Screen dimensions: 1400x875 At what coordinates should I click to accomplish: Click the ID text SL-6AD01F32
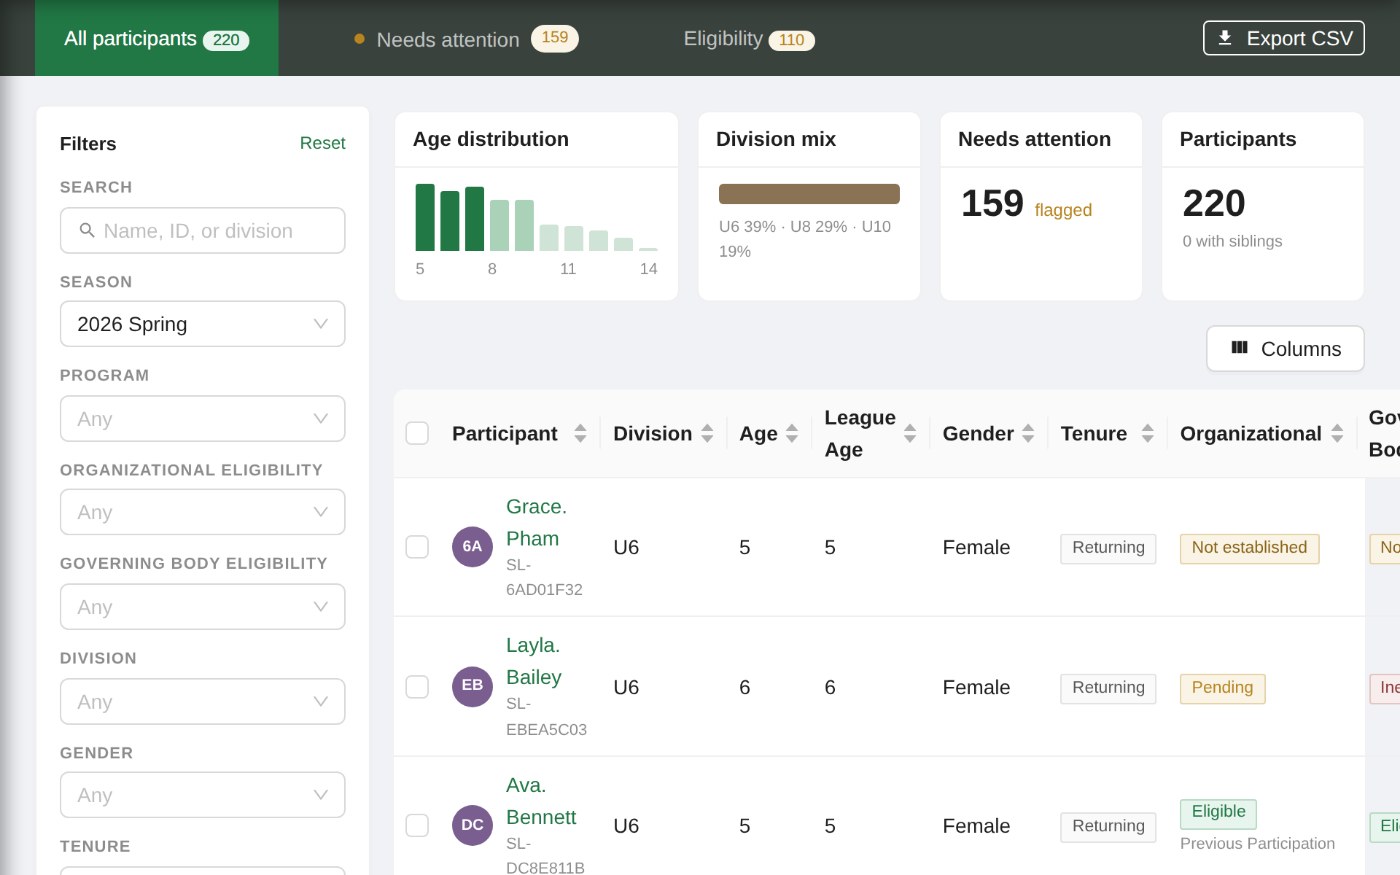(x=544, y=577)
